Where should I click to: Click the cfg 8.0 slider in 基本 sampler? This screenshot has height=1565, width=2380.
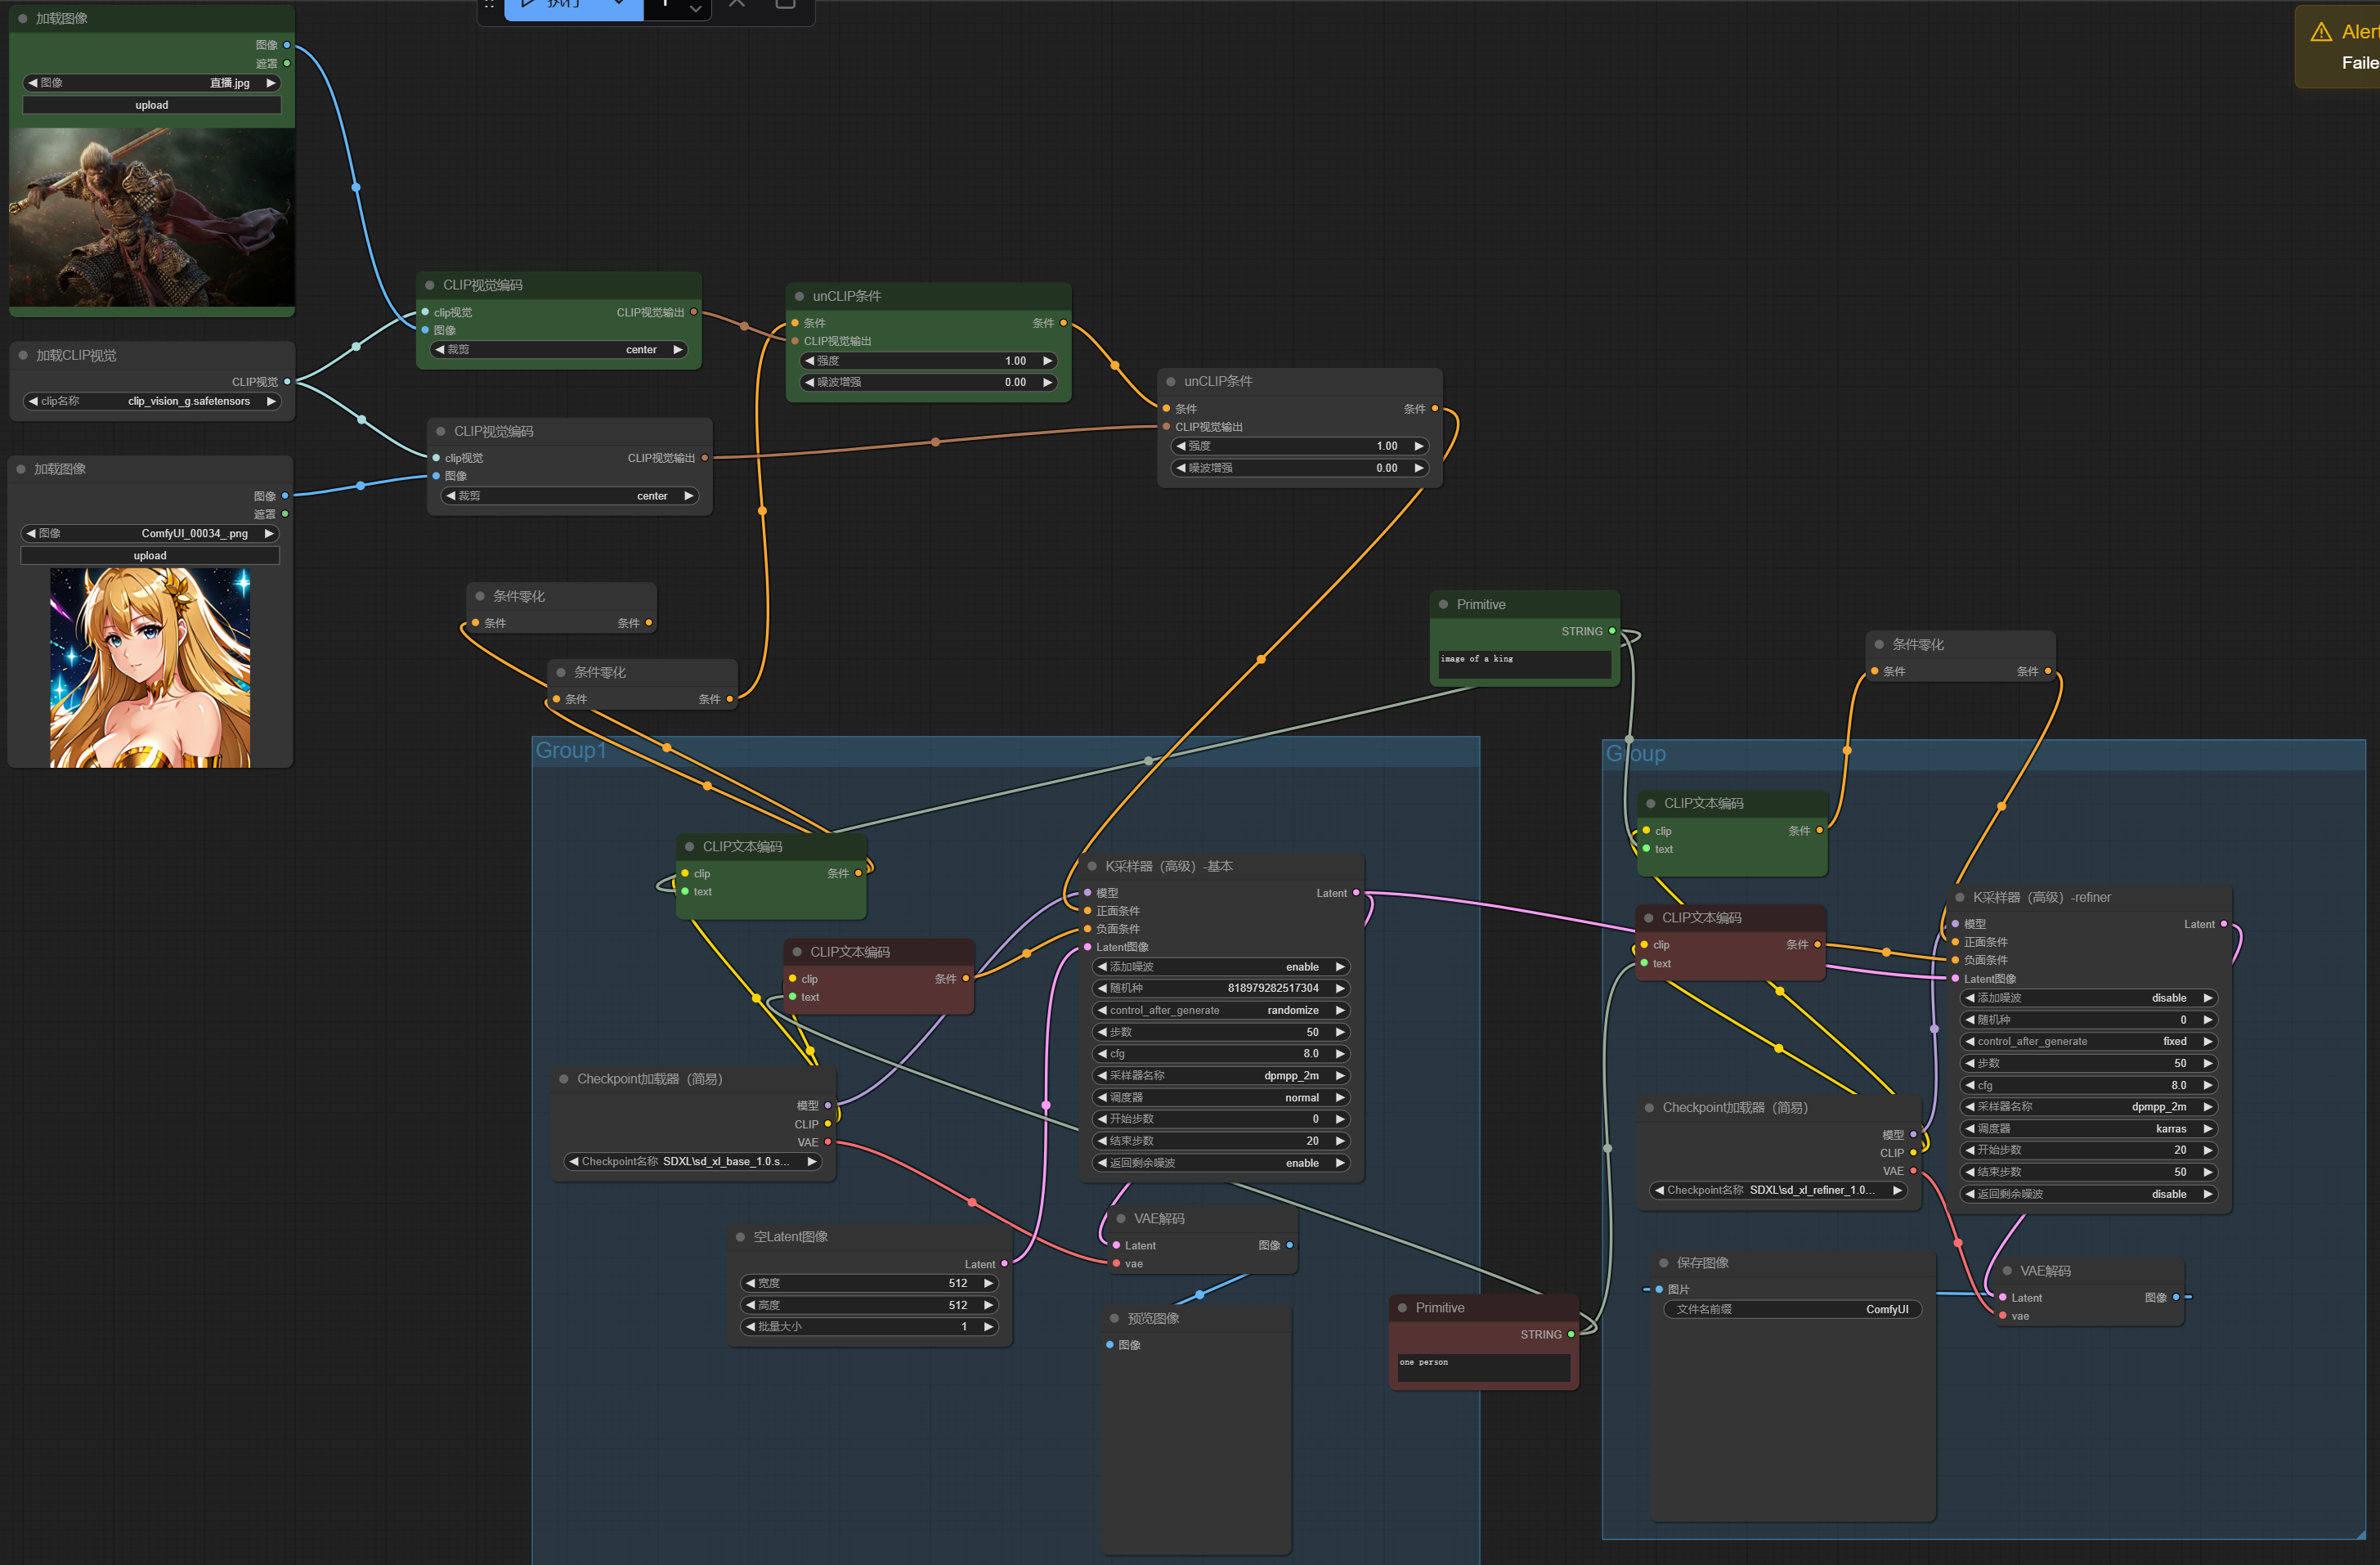(x=1220, y=1054)
